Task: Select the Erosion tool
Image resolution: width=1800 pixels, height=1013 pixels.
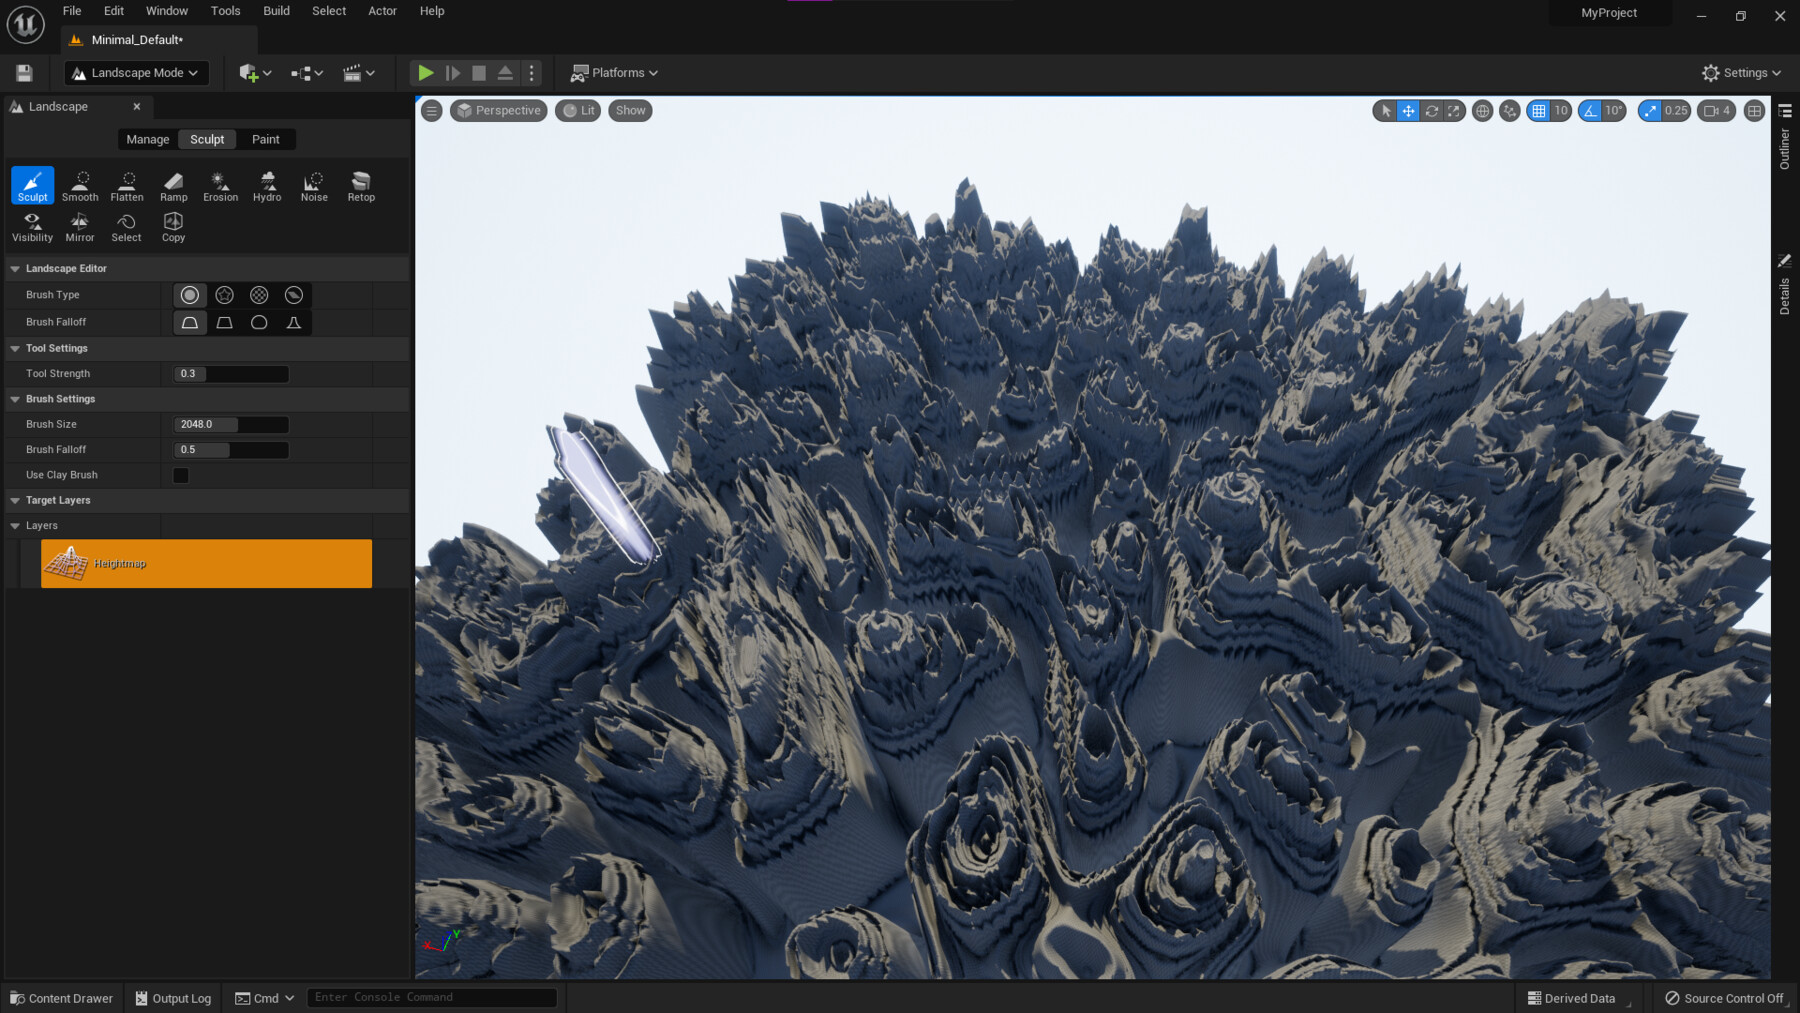Action: (220, 186)
